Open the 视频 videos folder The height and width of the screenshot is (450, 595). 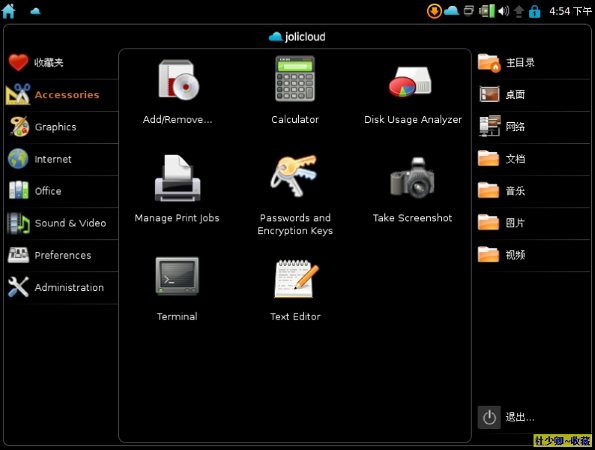pos(533,255)
